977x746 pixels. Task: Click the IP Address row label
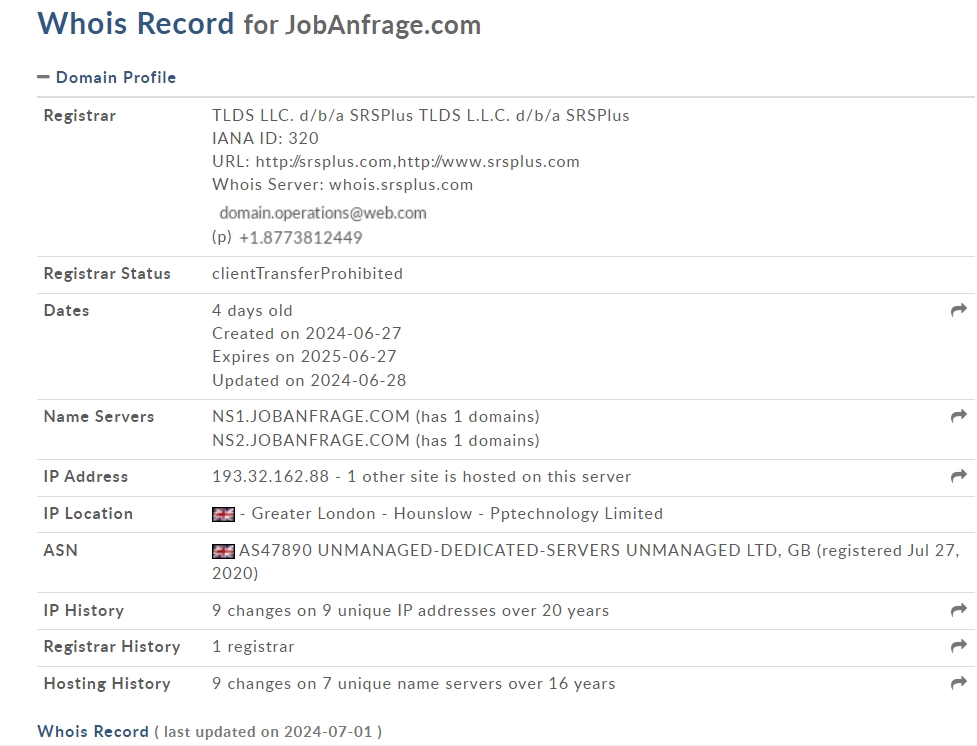click(x=86, y=477)
